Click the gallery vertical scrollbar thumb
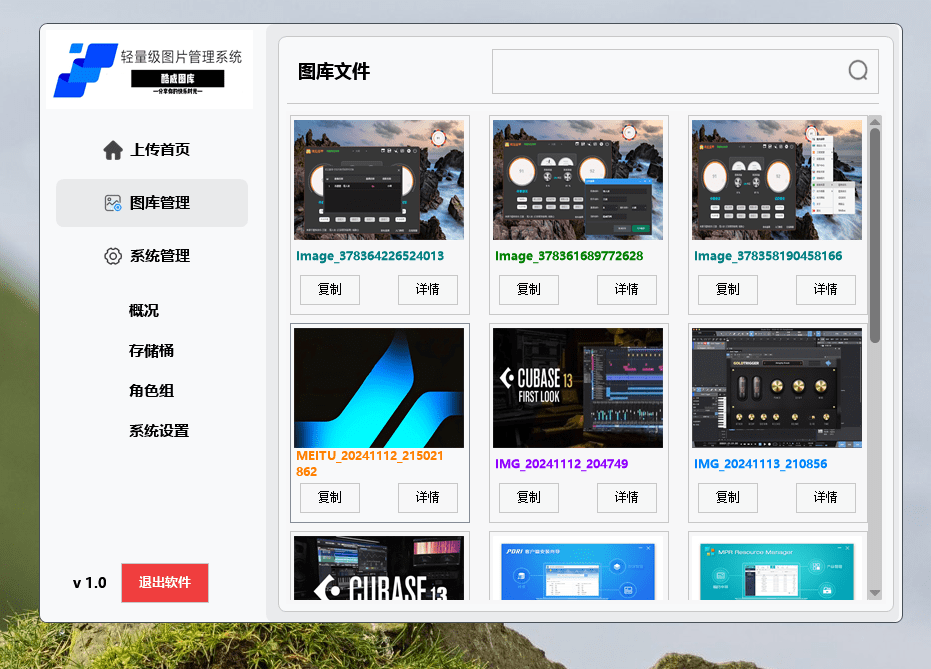 point(875,236)
